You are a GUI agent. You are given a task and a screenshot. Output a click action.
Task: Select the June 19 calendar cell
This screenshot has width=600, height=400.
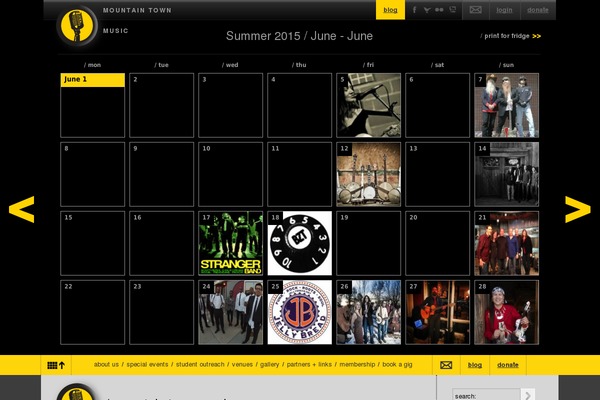(x=368, y=243)
